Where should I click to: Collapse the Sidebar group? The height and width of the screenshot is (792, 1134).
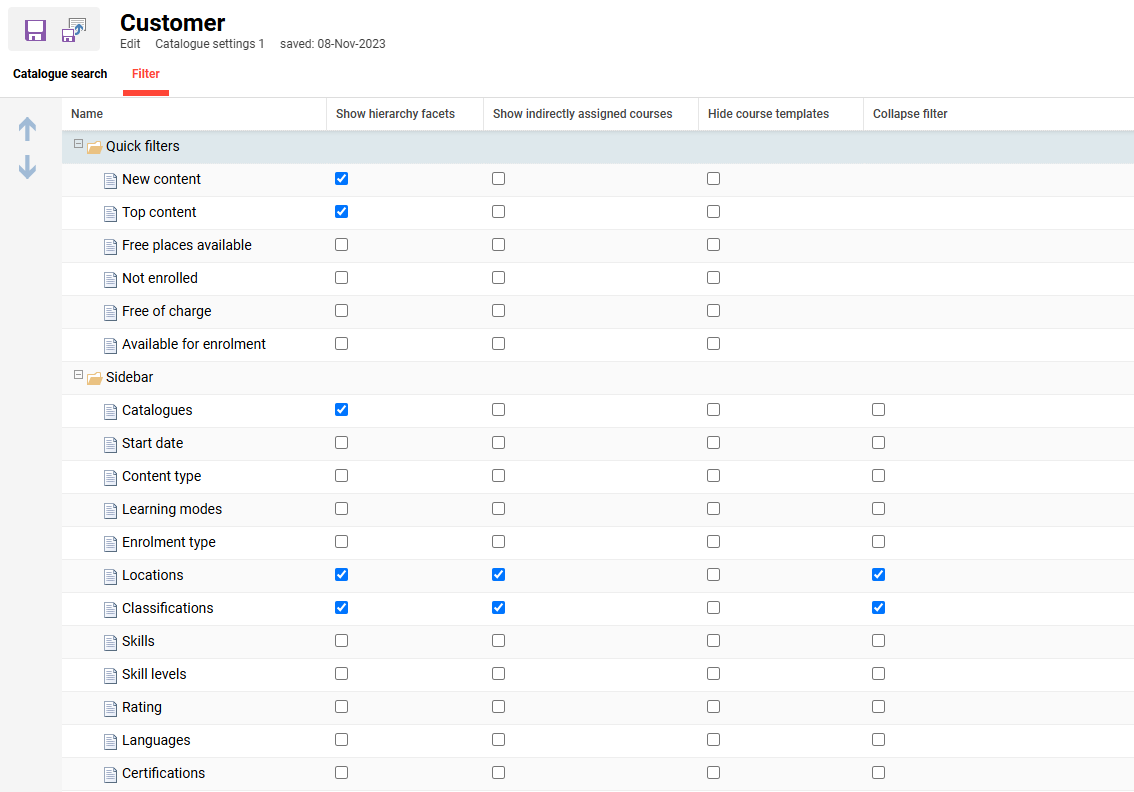[78, 375]
